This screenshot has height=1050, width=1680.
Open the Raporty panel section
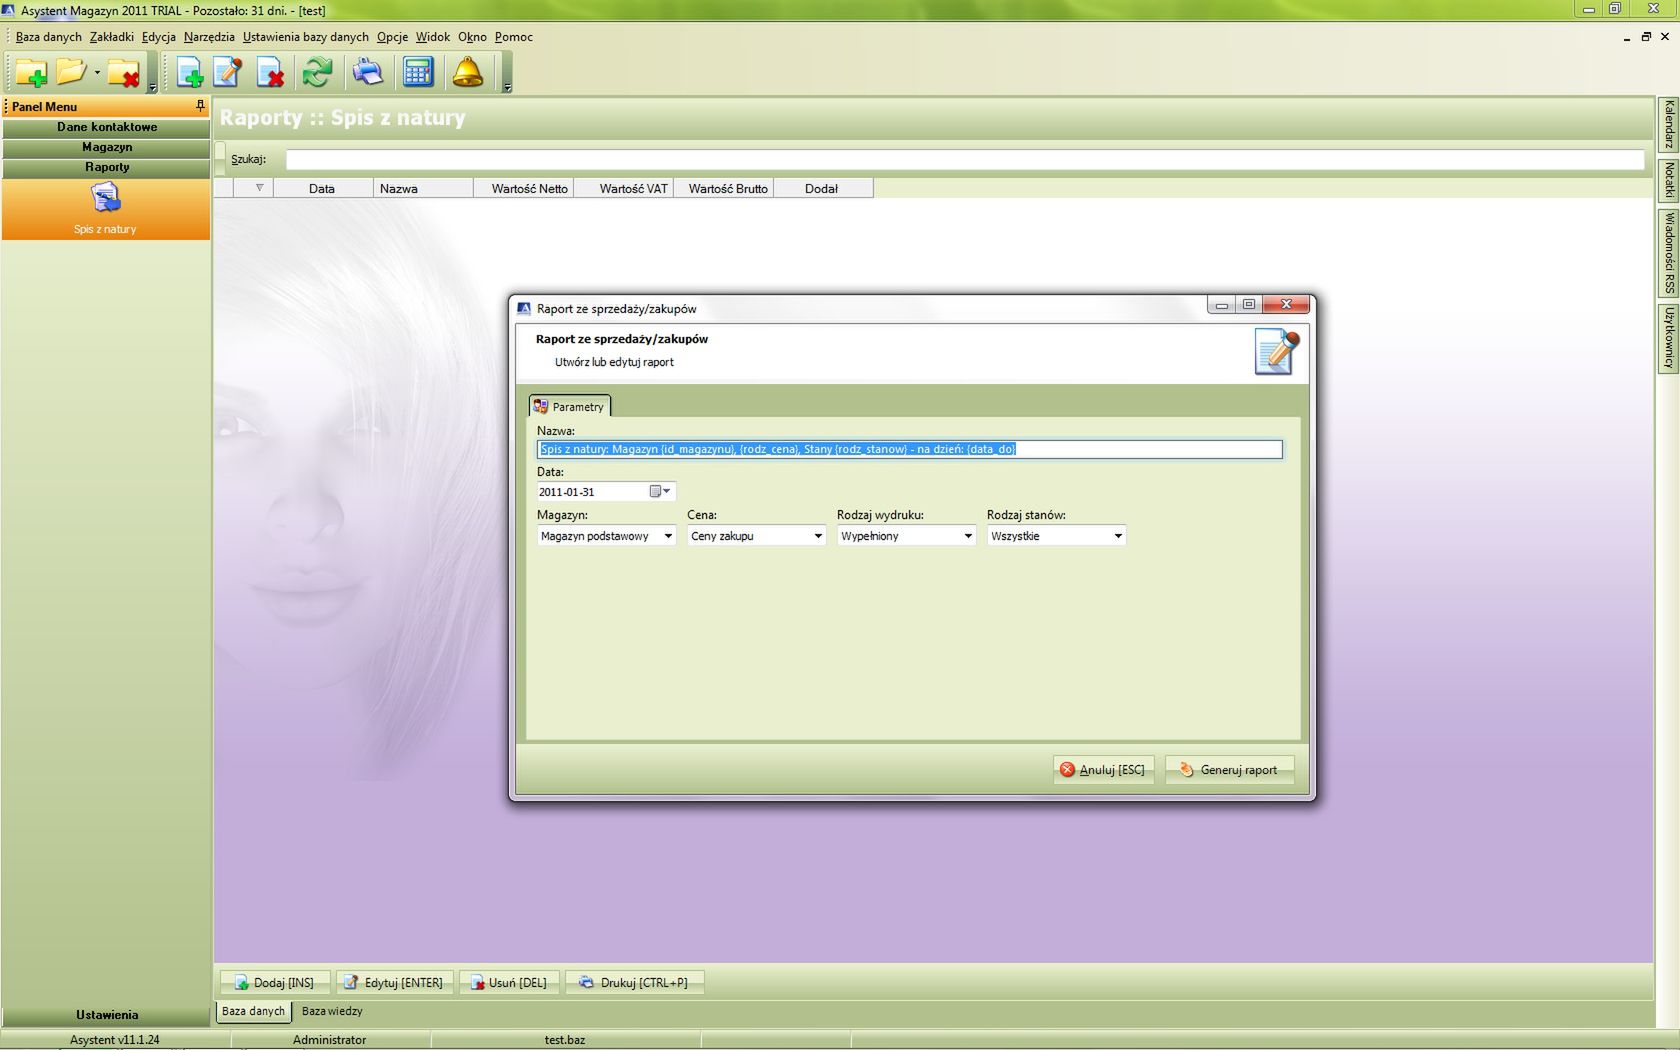(x=106, y=167)
